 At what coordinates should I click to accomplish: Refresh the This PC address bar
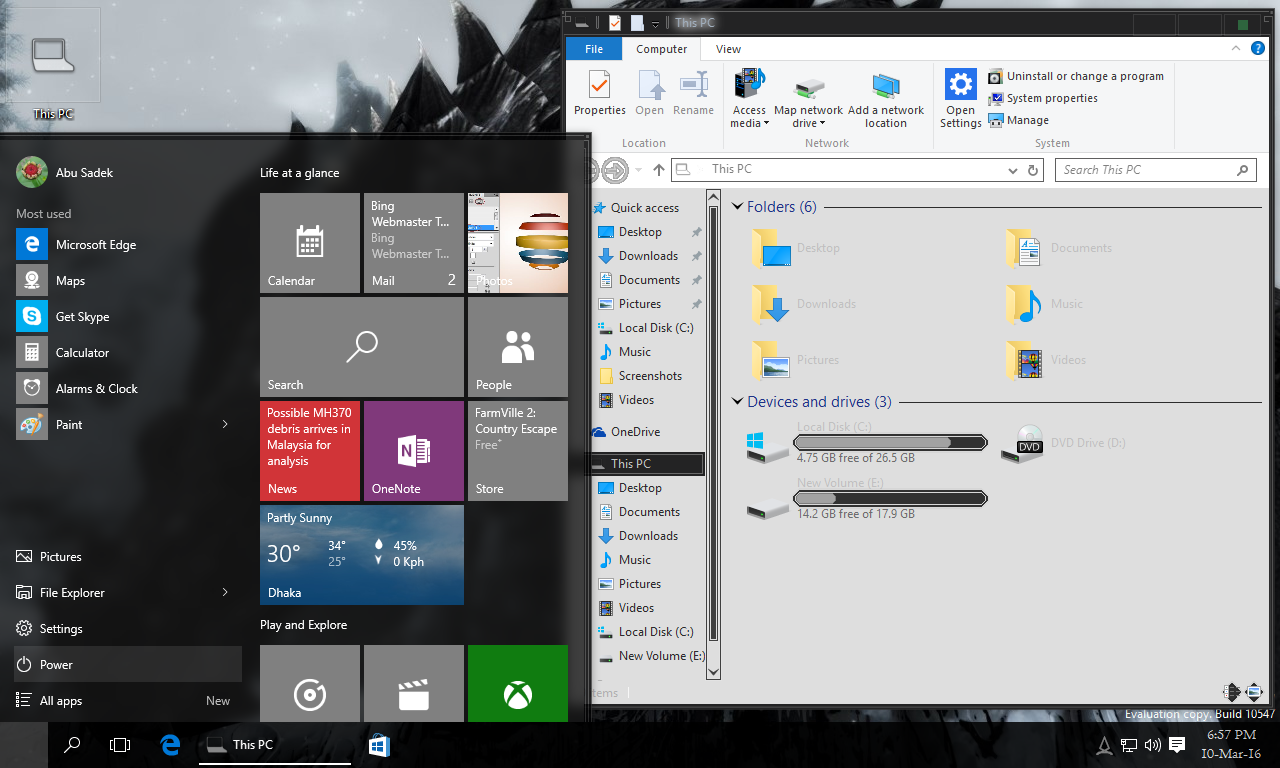(1034, 170)
